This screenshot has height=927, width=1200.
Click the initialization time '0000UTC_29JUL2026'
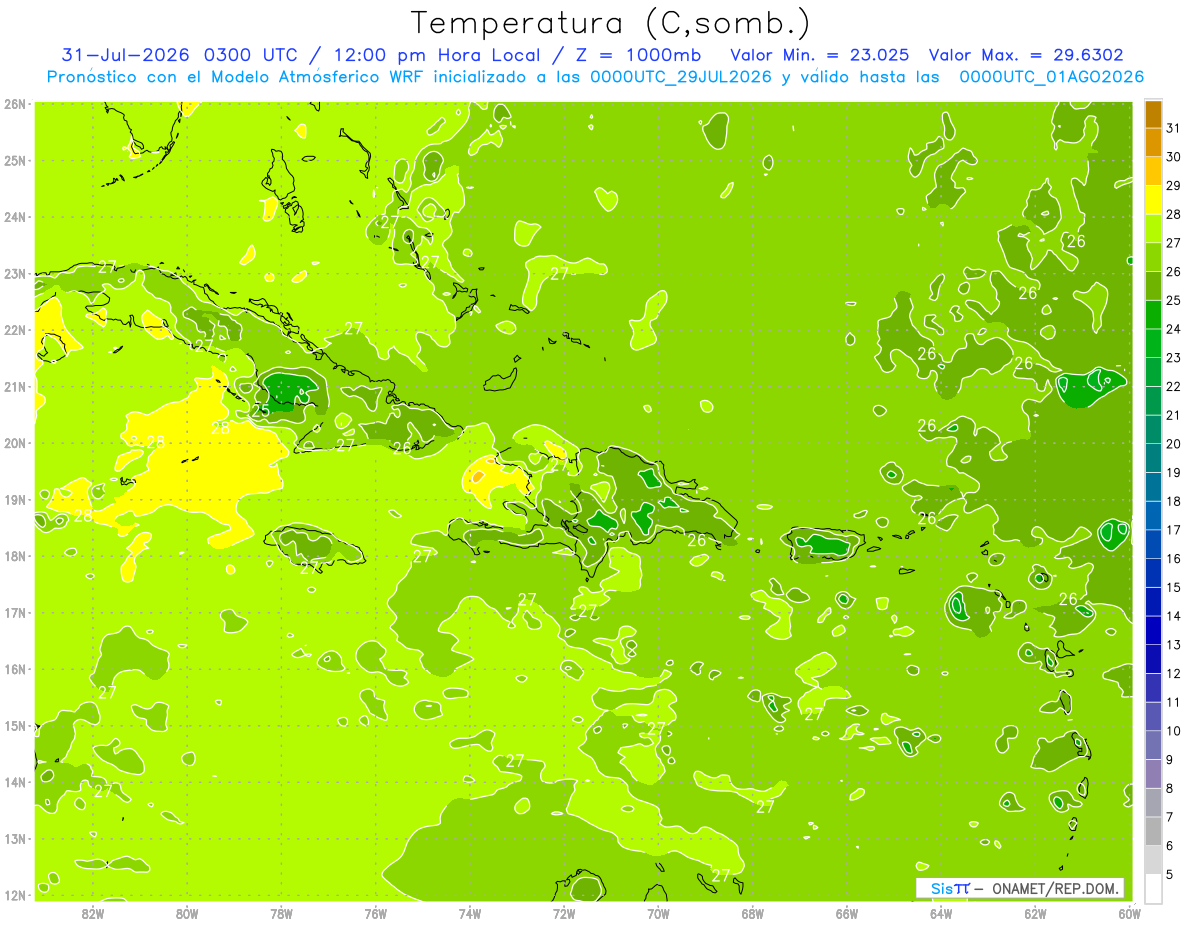click(681, 77)
